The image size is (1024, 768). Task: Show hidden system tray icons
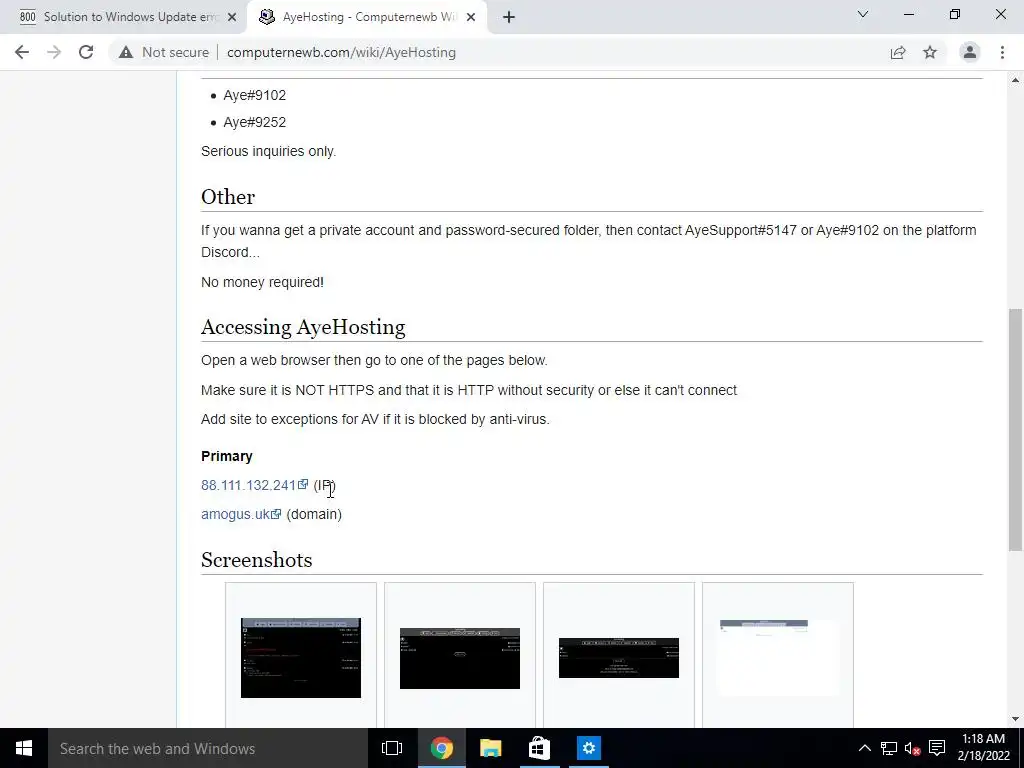pos(864,748)
